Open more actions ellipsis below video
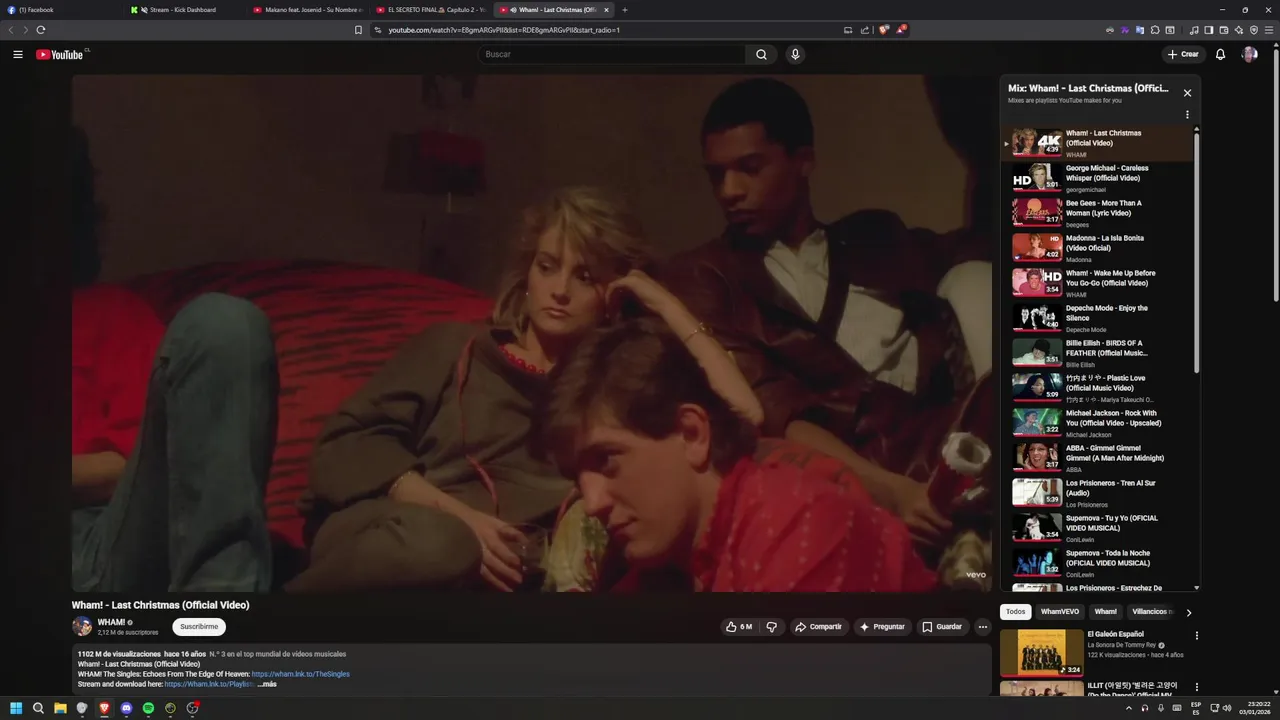Viewport: 1280px width, 720px height. 983,627
